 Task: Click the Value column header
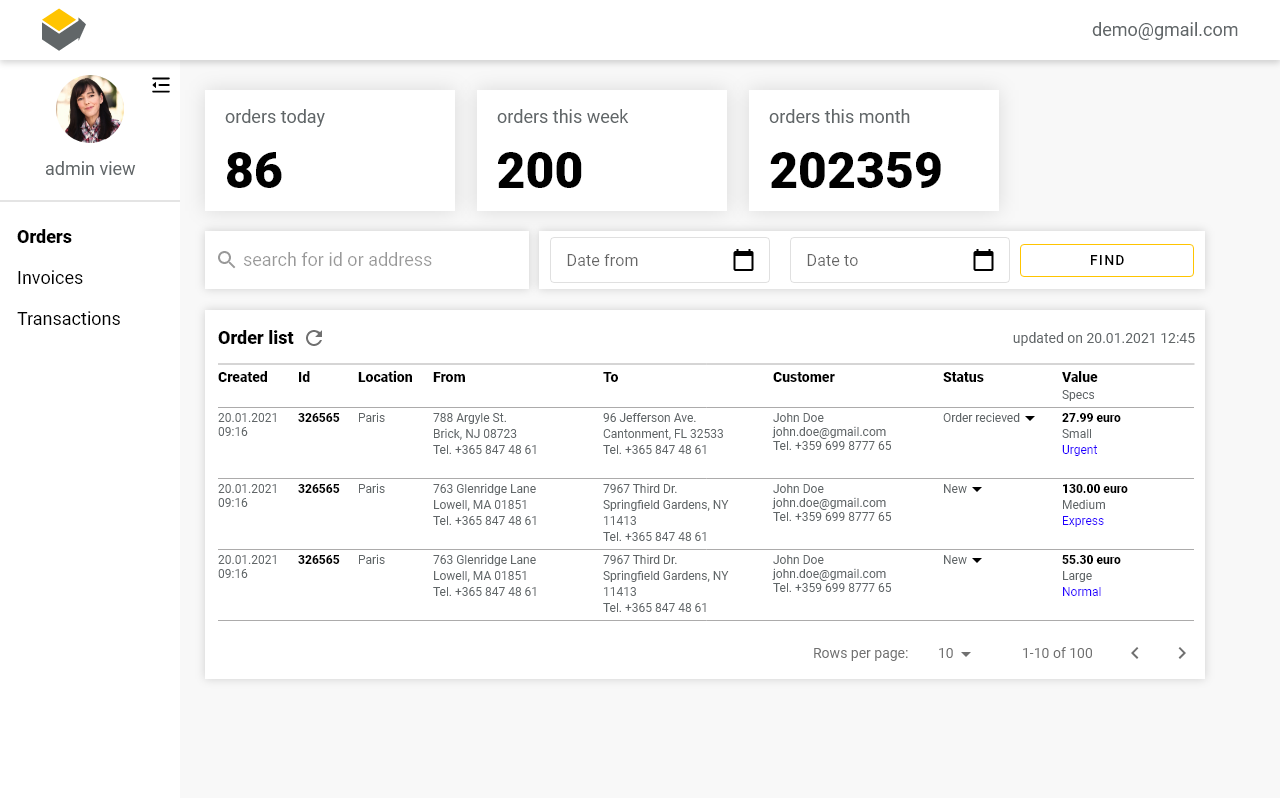pyautogui.click(x=1080, y=377)
